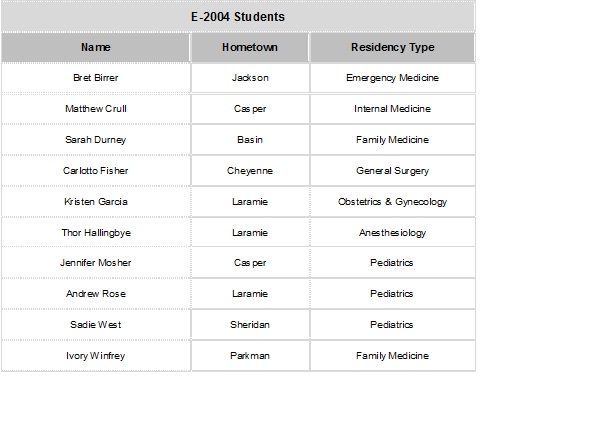600x423 pixels.
Task: Click the Jackson hometown cell
Action: (x=250, y=78)
